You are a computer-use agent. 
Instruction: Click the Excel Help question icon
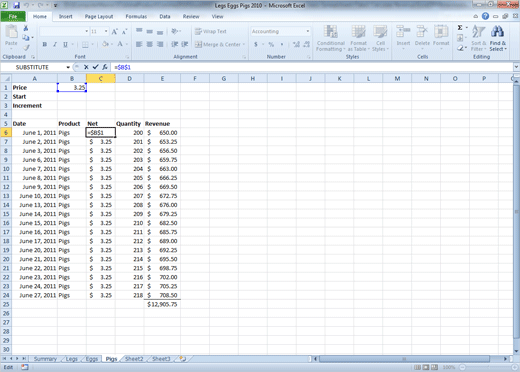485,16
